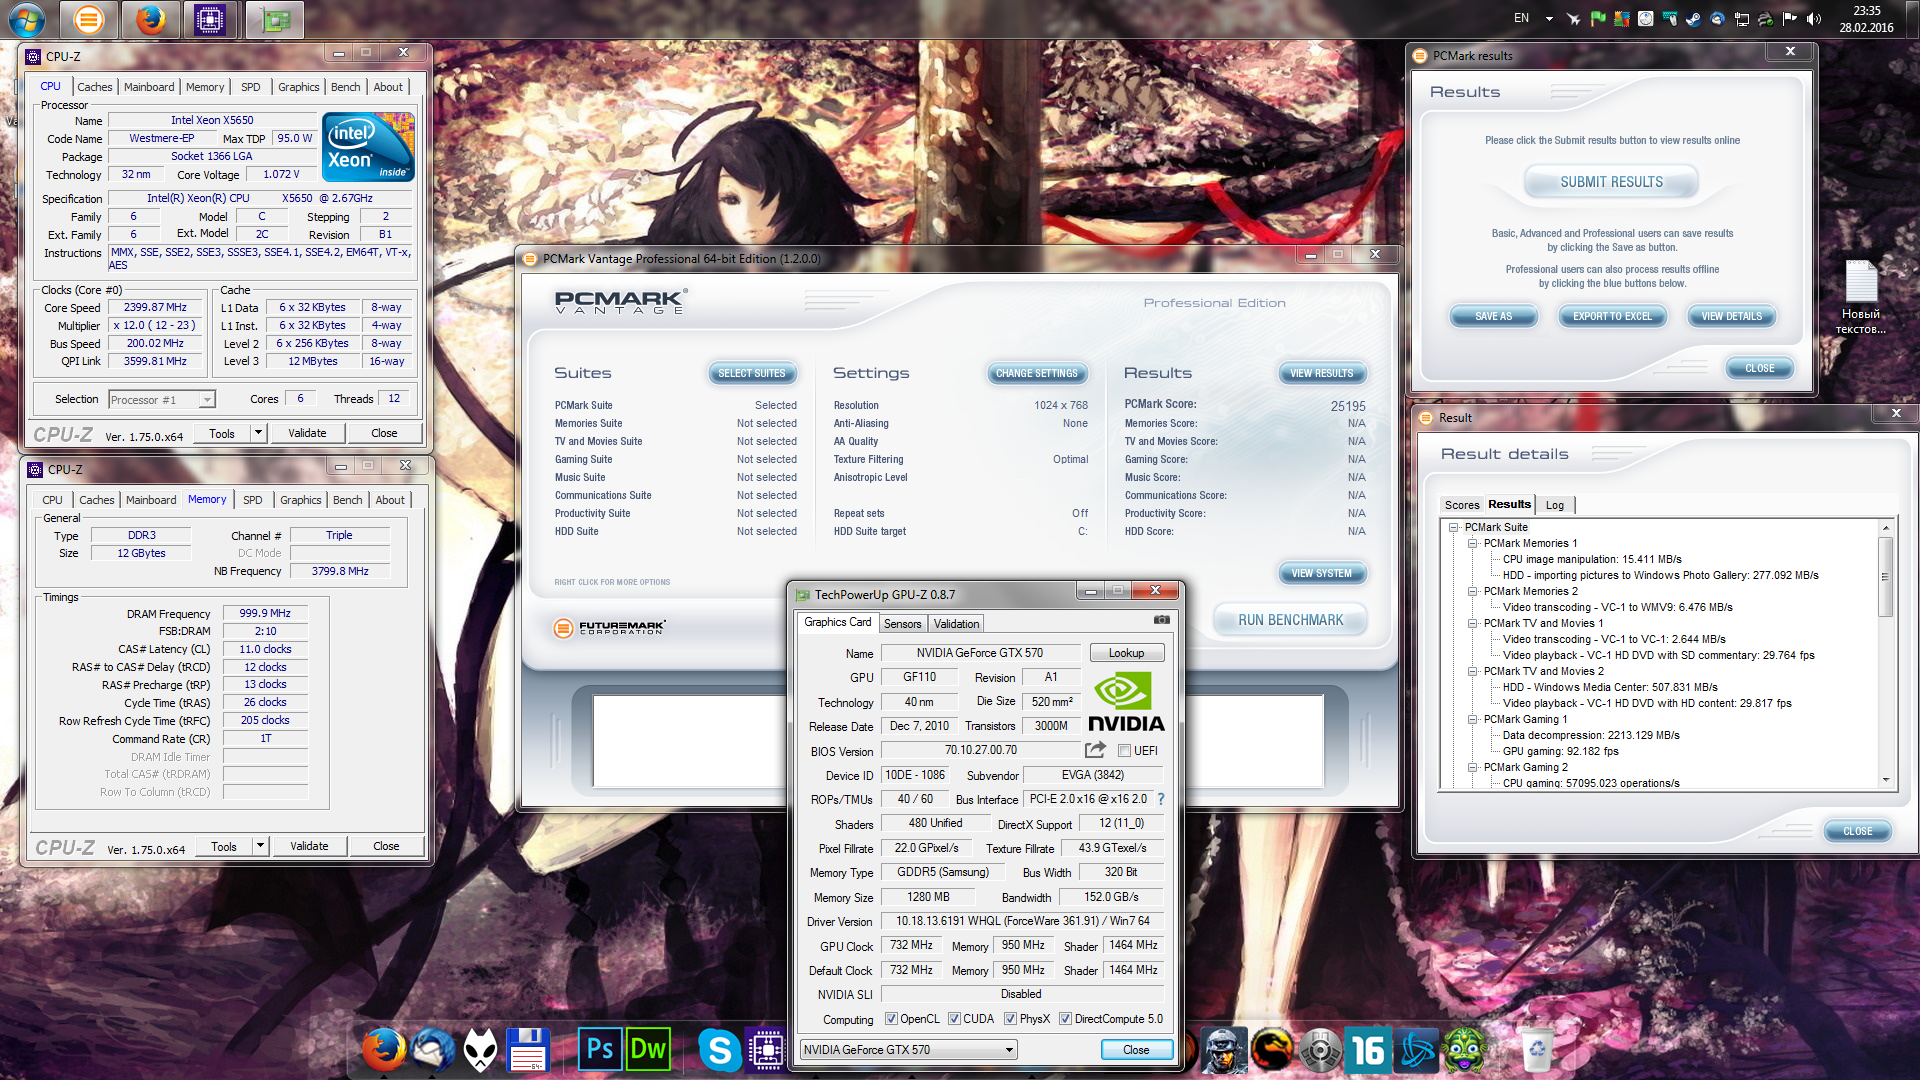Launch the Battlefield soldier dock icon
The image size is (1920, 1080).
click(x=1224, y=1050)
